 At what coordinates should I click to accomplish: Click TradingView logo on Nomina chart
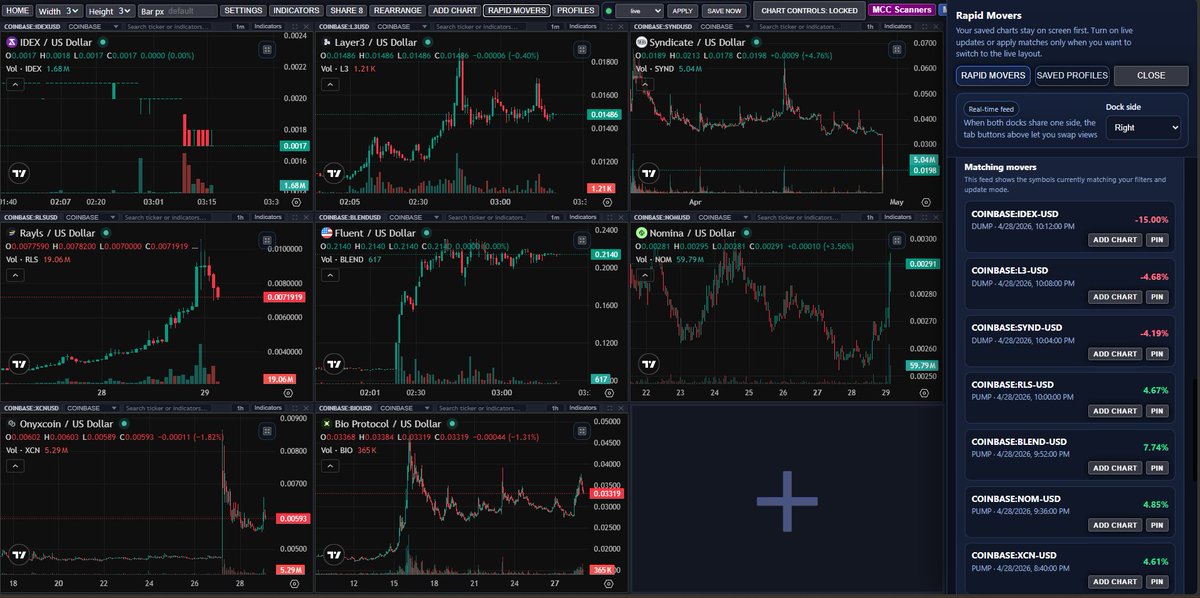648,364
